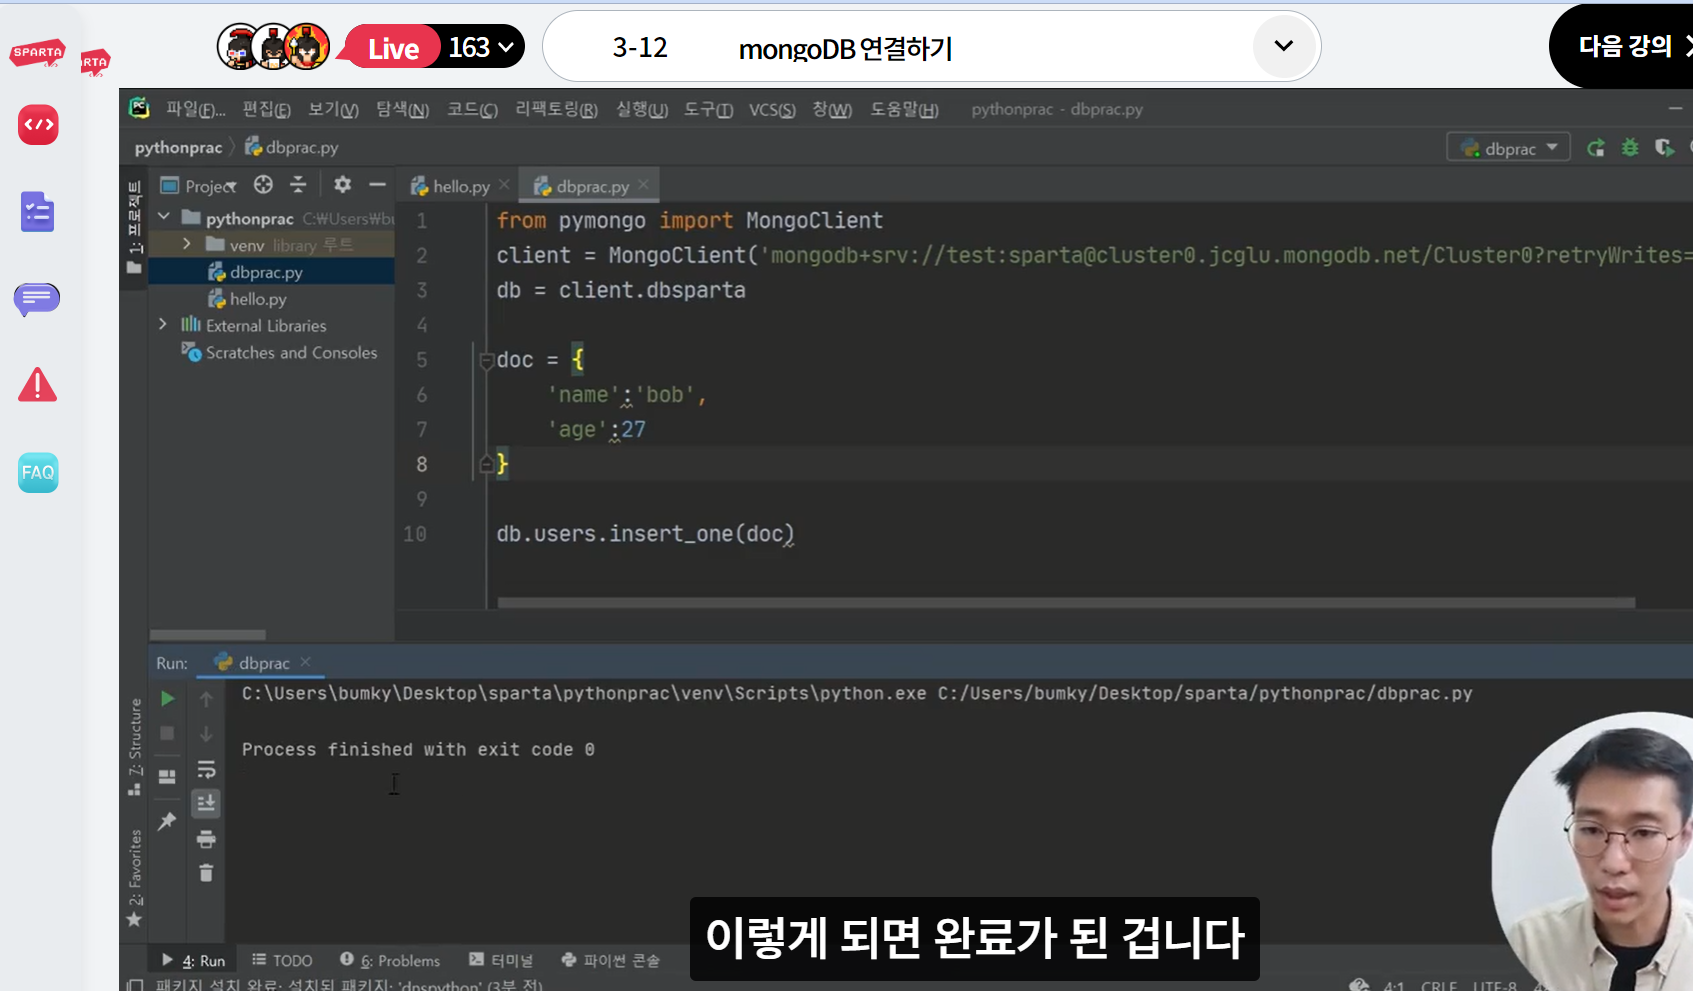Open the VCS(S) menu
The width and height of the screenshot is (1693, 991).
click(x=772, y=109)
